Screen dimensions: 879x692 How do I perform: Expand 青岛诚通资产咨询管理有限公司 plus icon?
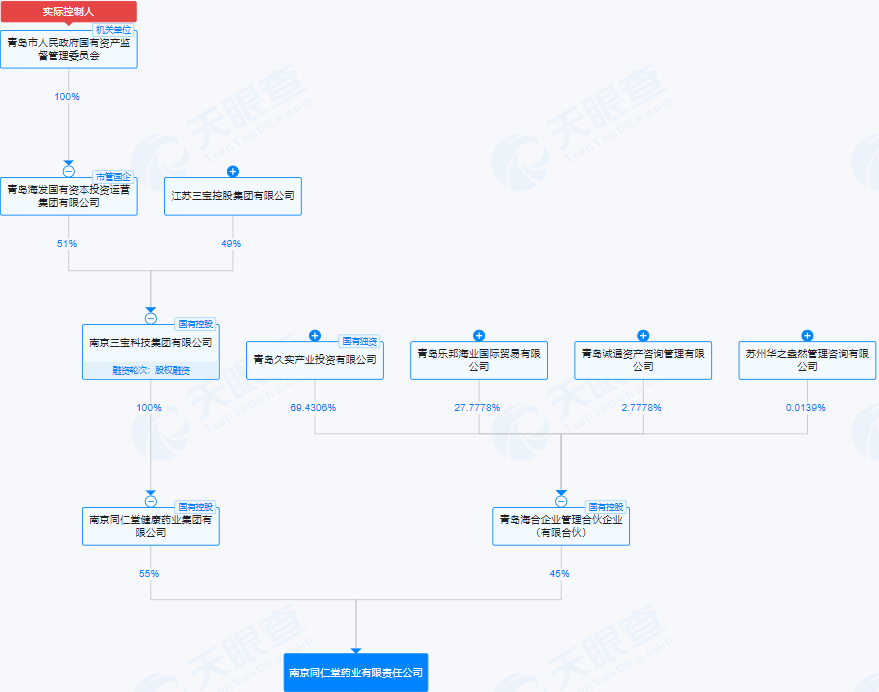point(643,335)
